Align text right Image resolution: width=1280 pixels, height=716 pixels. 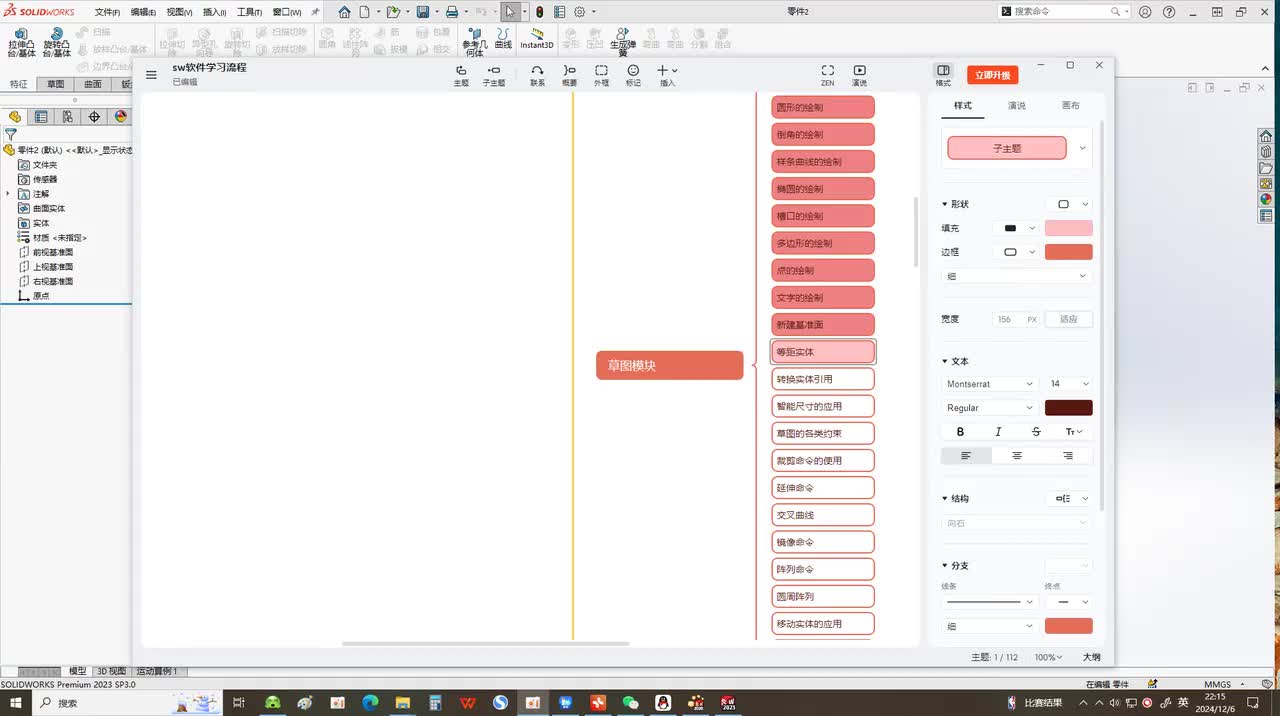(1068, 456)
